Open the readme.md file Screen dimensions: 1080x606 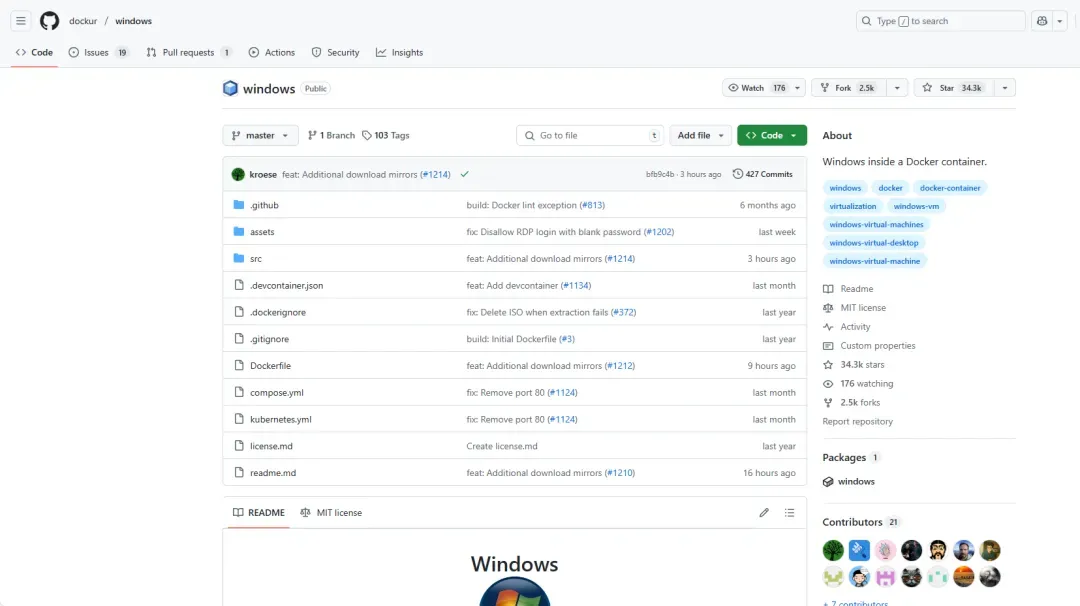coord(273,473)
